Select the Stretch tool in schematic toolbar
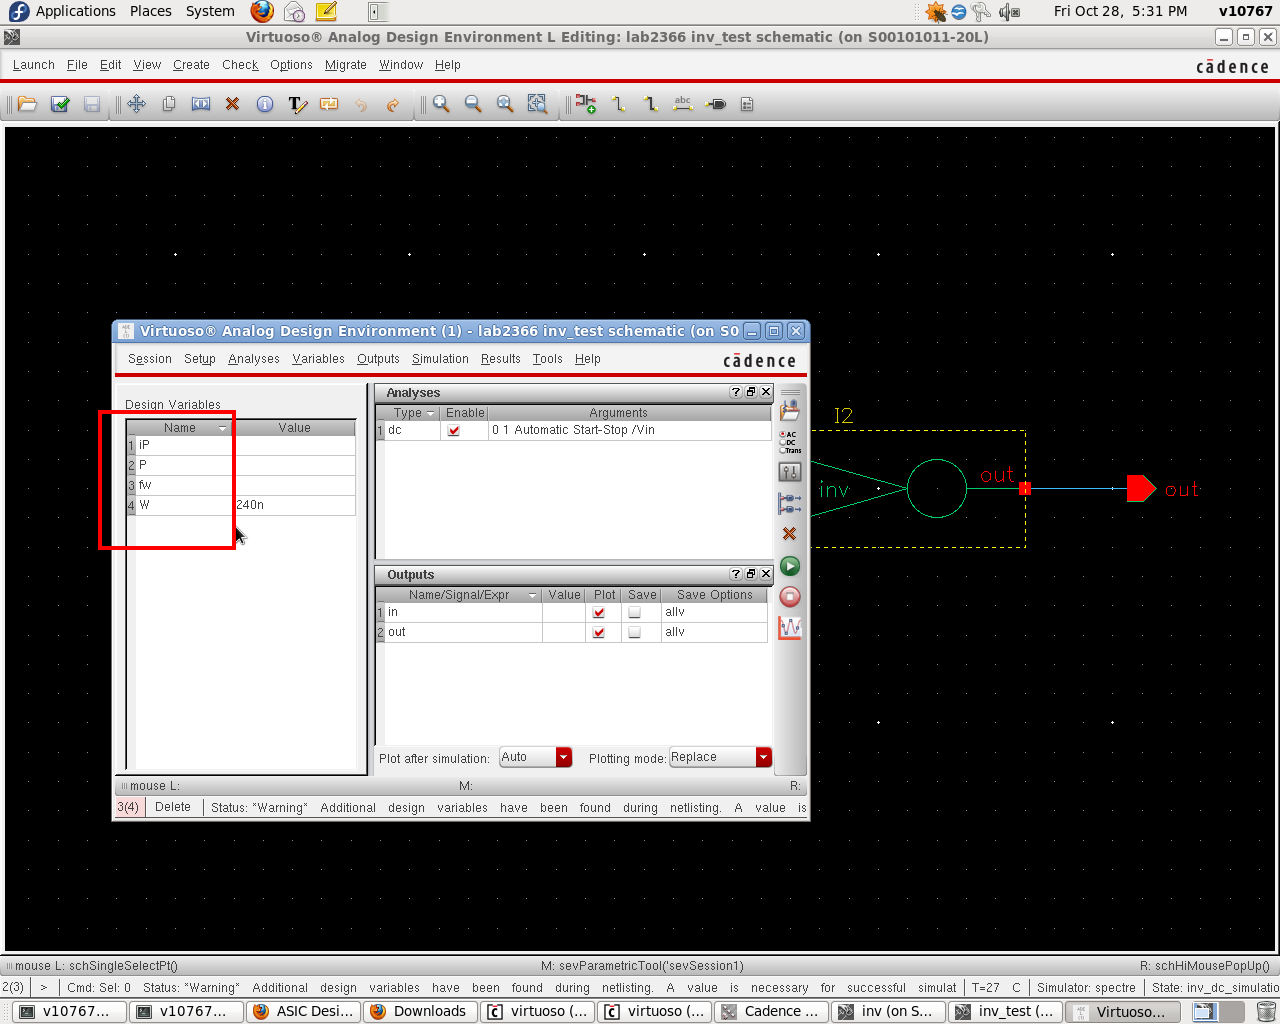 (201, 104)
